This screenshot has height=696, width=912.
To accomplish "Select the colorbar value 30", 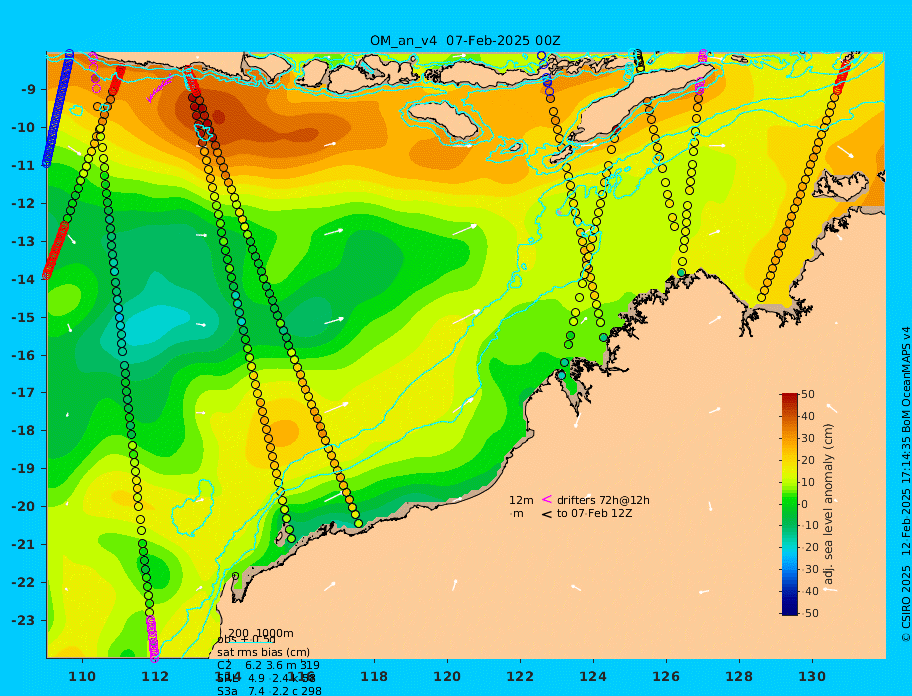I will [x=808, y=438].
